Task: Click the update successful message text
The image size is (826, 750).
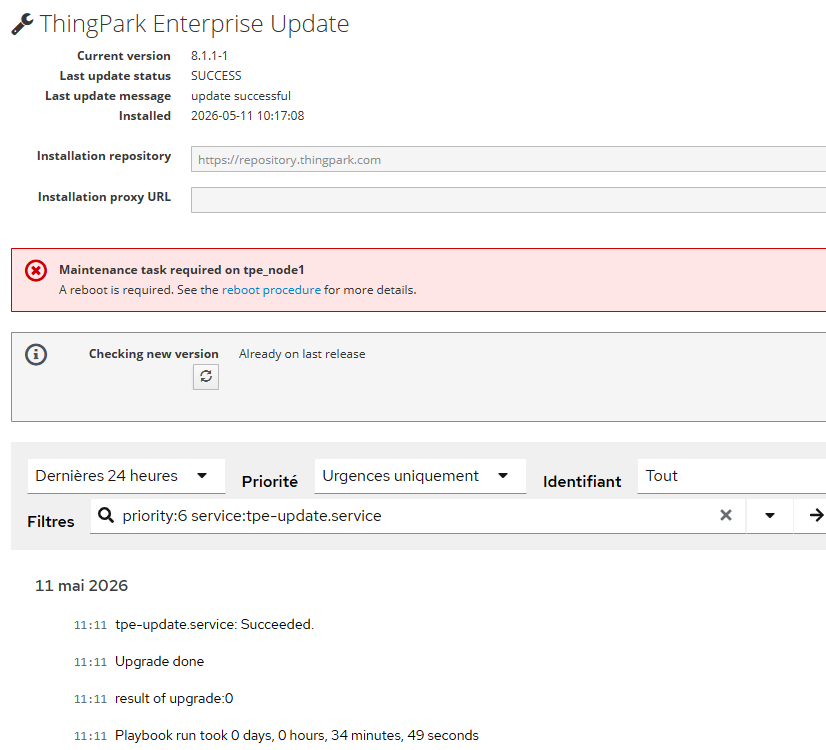Action: point(241,96)
